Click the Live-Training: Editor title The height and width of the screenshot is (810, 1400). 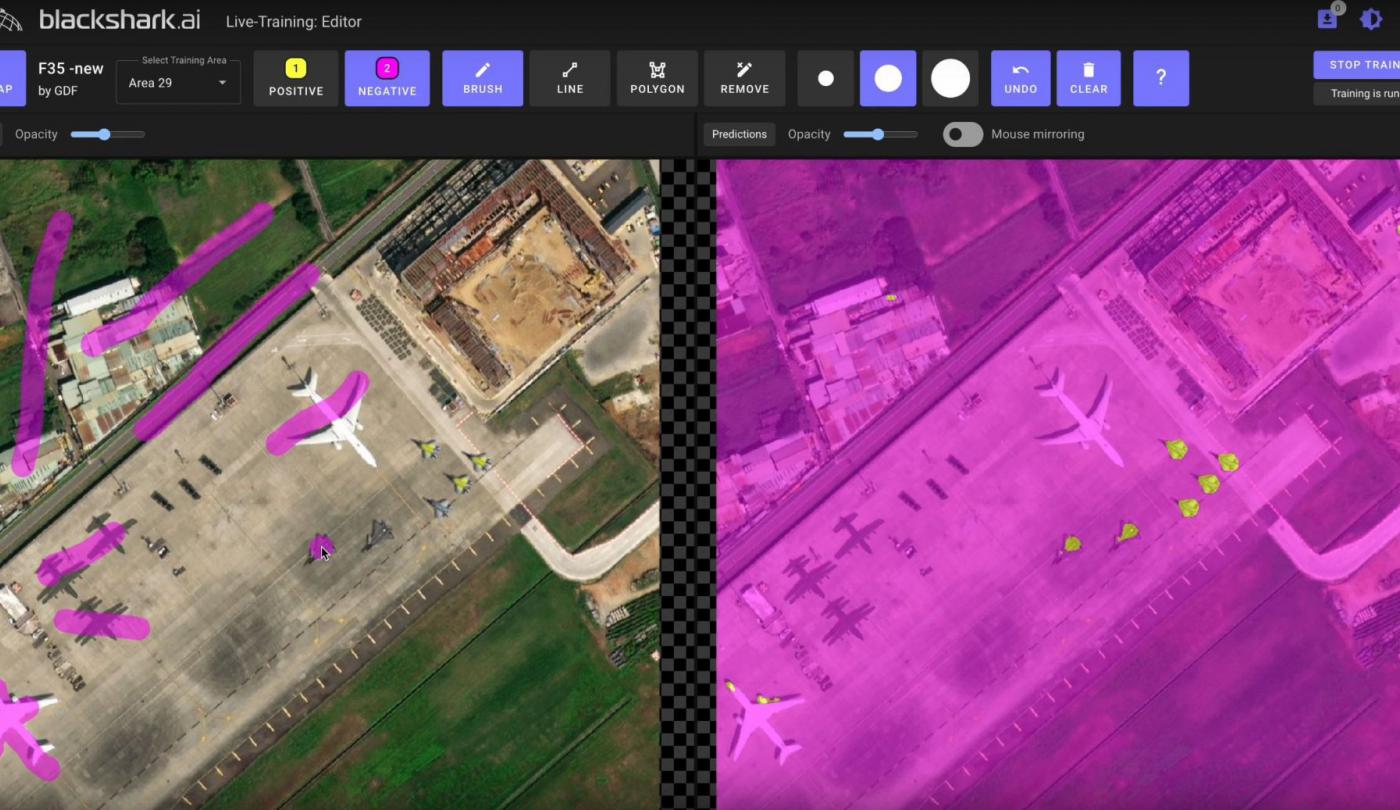pyautogui.click(x=294, y=21)
